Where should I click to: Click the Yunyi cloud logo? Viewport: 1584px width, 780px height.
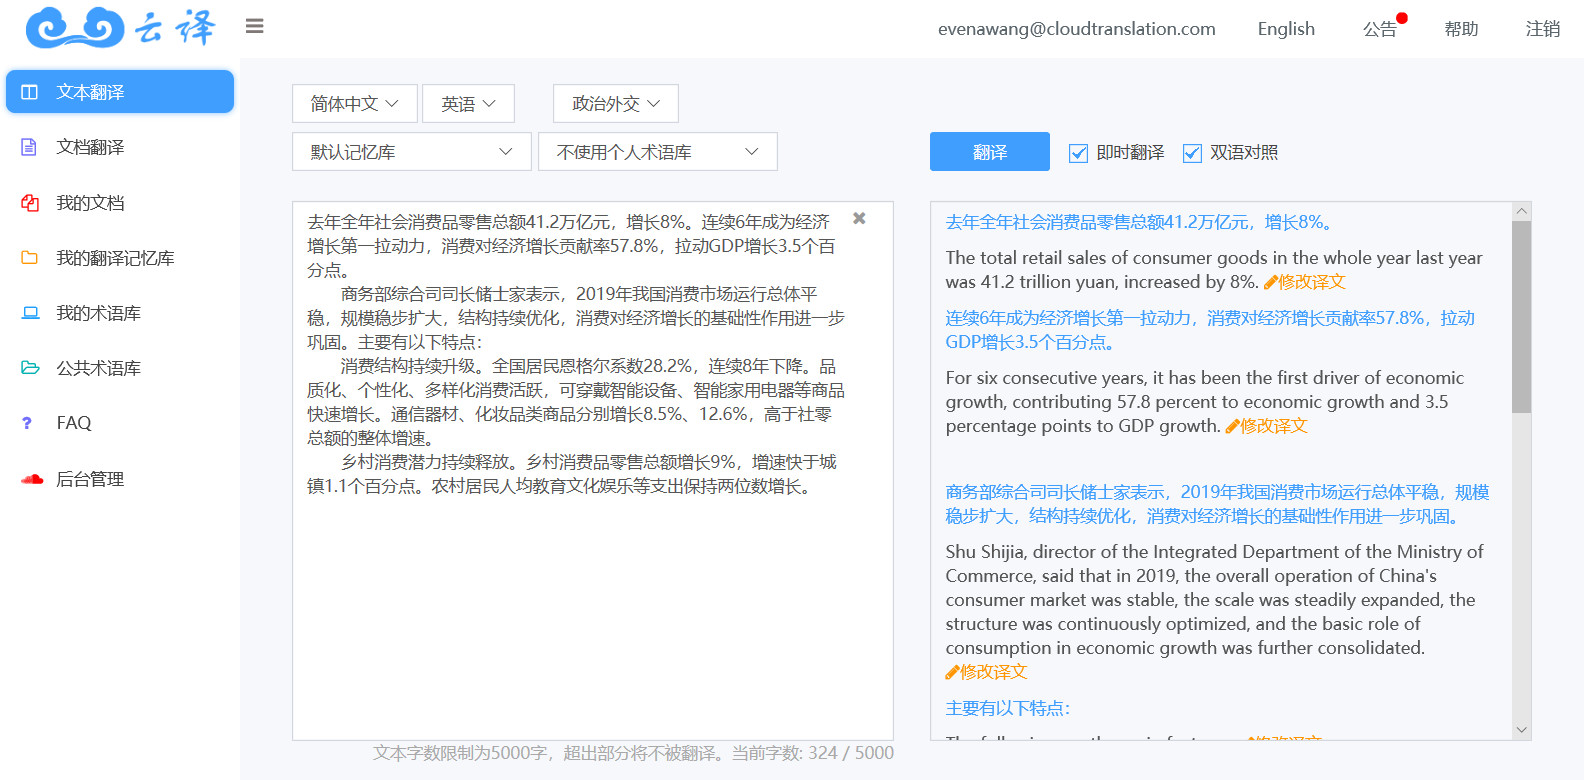[x=120, y=27]
